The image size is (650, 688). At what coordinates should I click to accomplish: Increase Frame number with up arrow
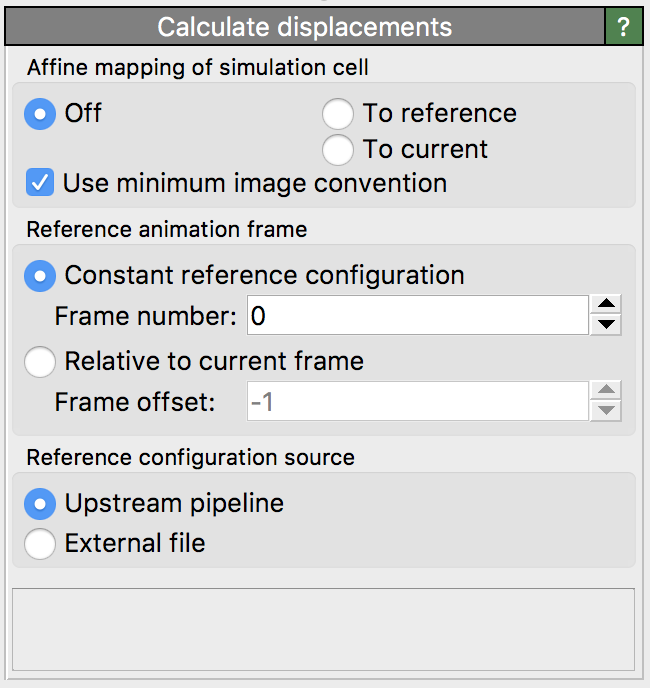(x=606, y=306)
